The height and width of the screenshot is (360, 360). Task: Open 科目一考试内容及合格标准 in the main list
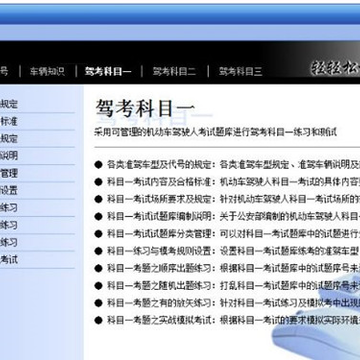[159, 182]
